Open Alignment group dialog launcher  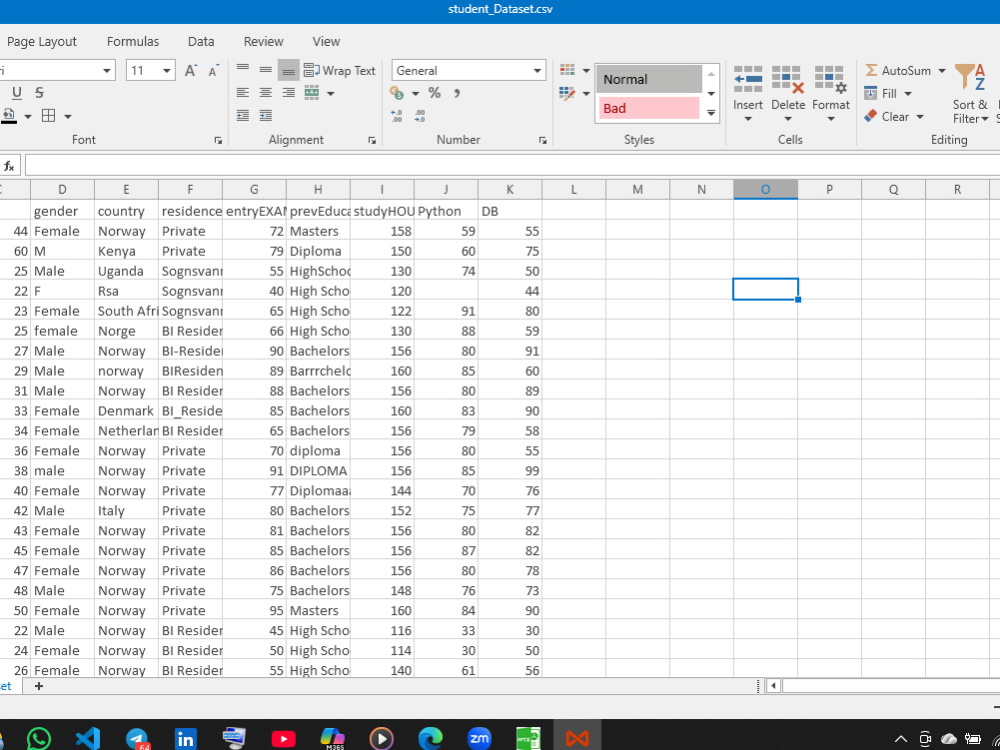click(372, 140)
